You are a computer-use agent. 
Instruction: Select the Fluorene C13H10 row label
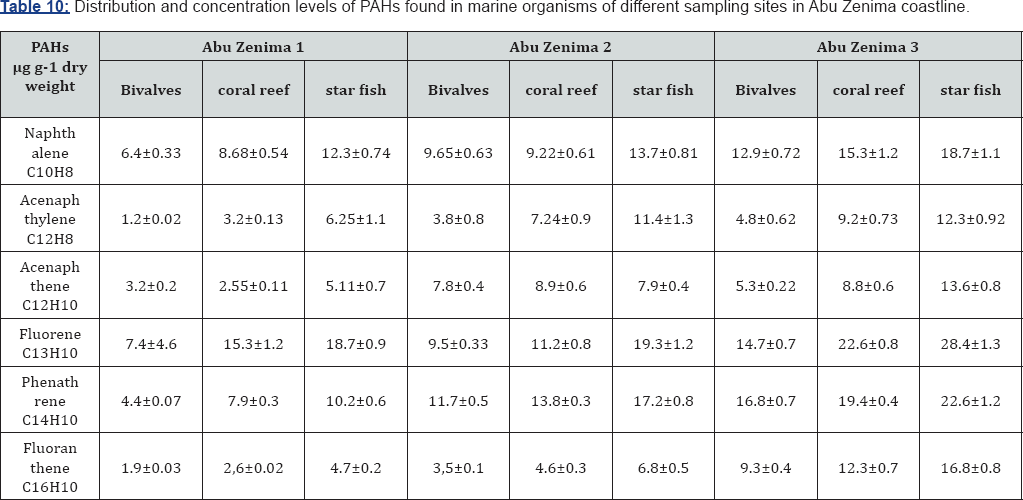pos(50,344)
